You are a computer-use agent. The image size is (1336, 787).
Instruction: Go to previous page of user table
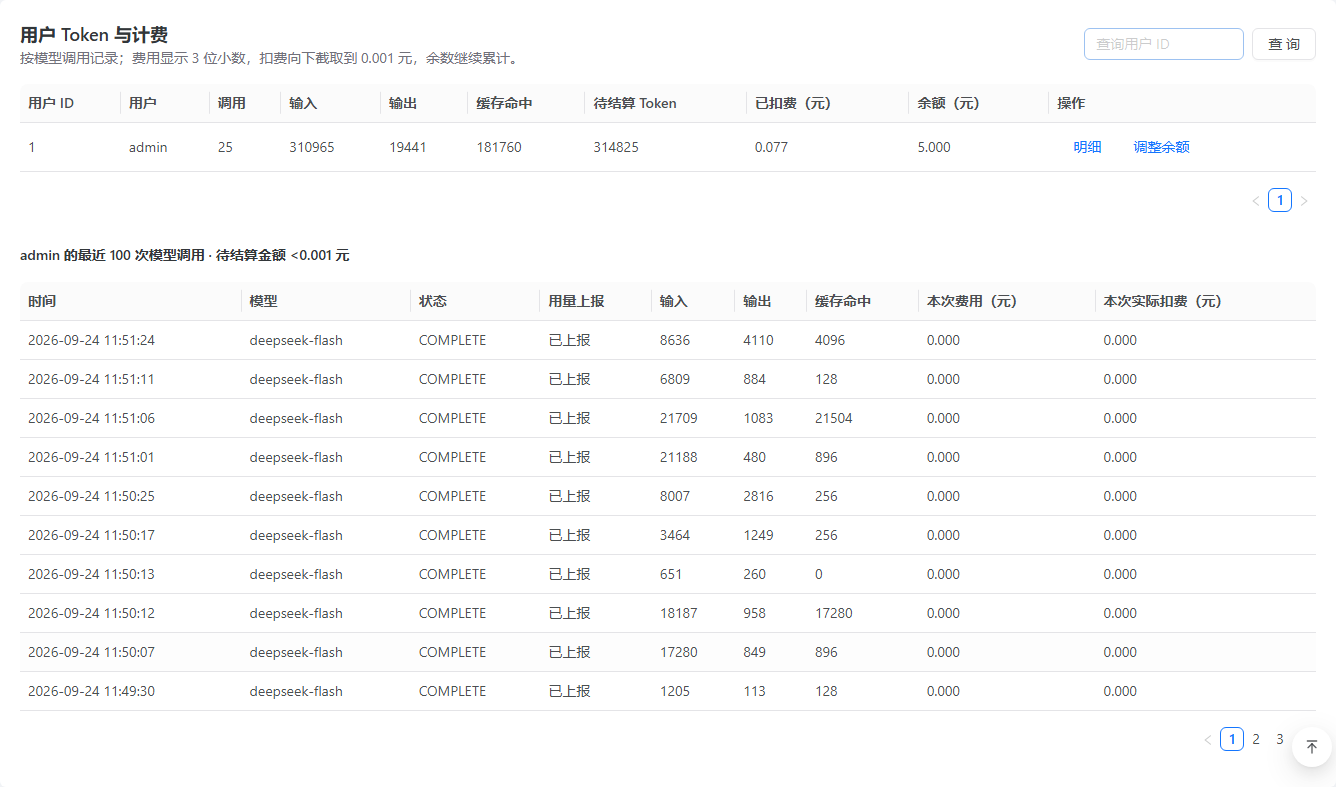pos(1256,201)
